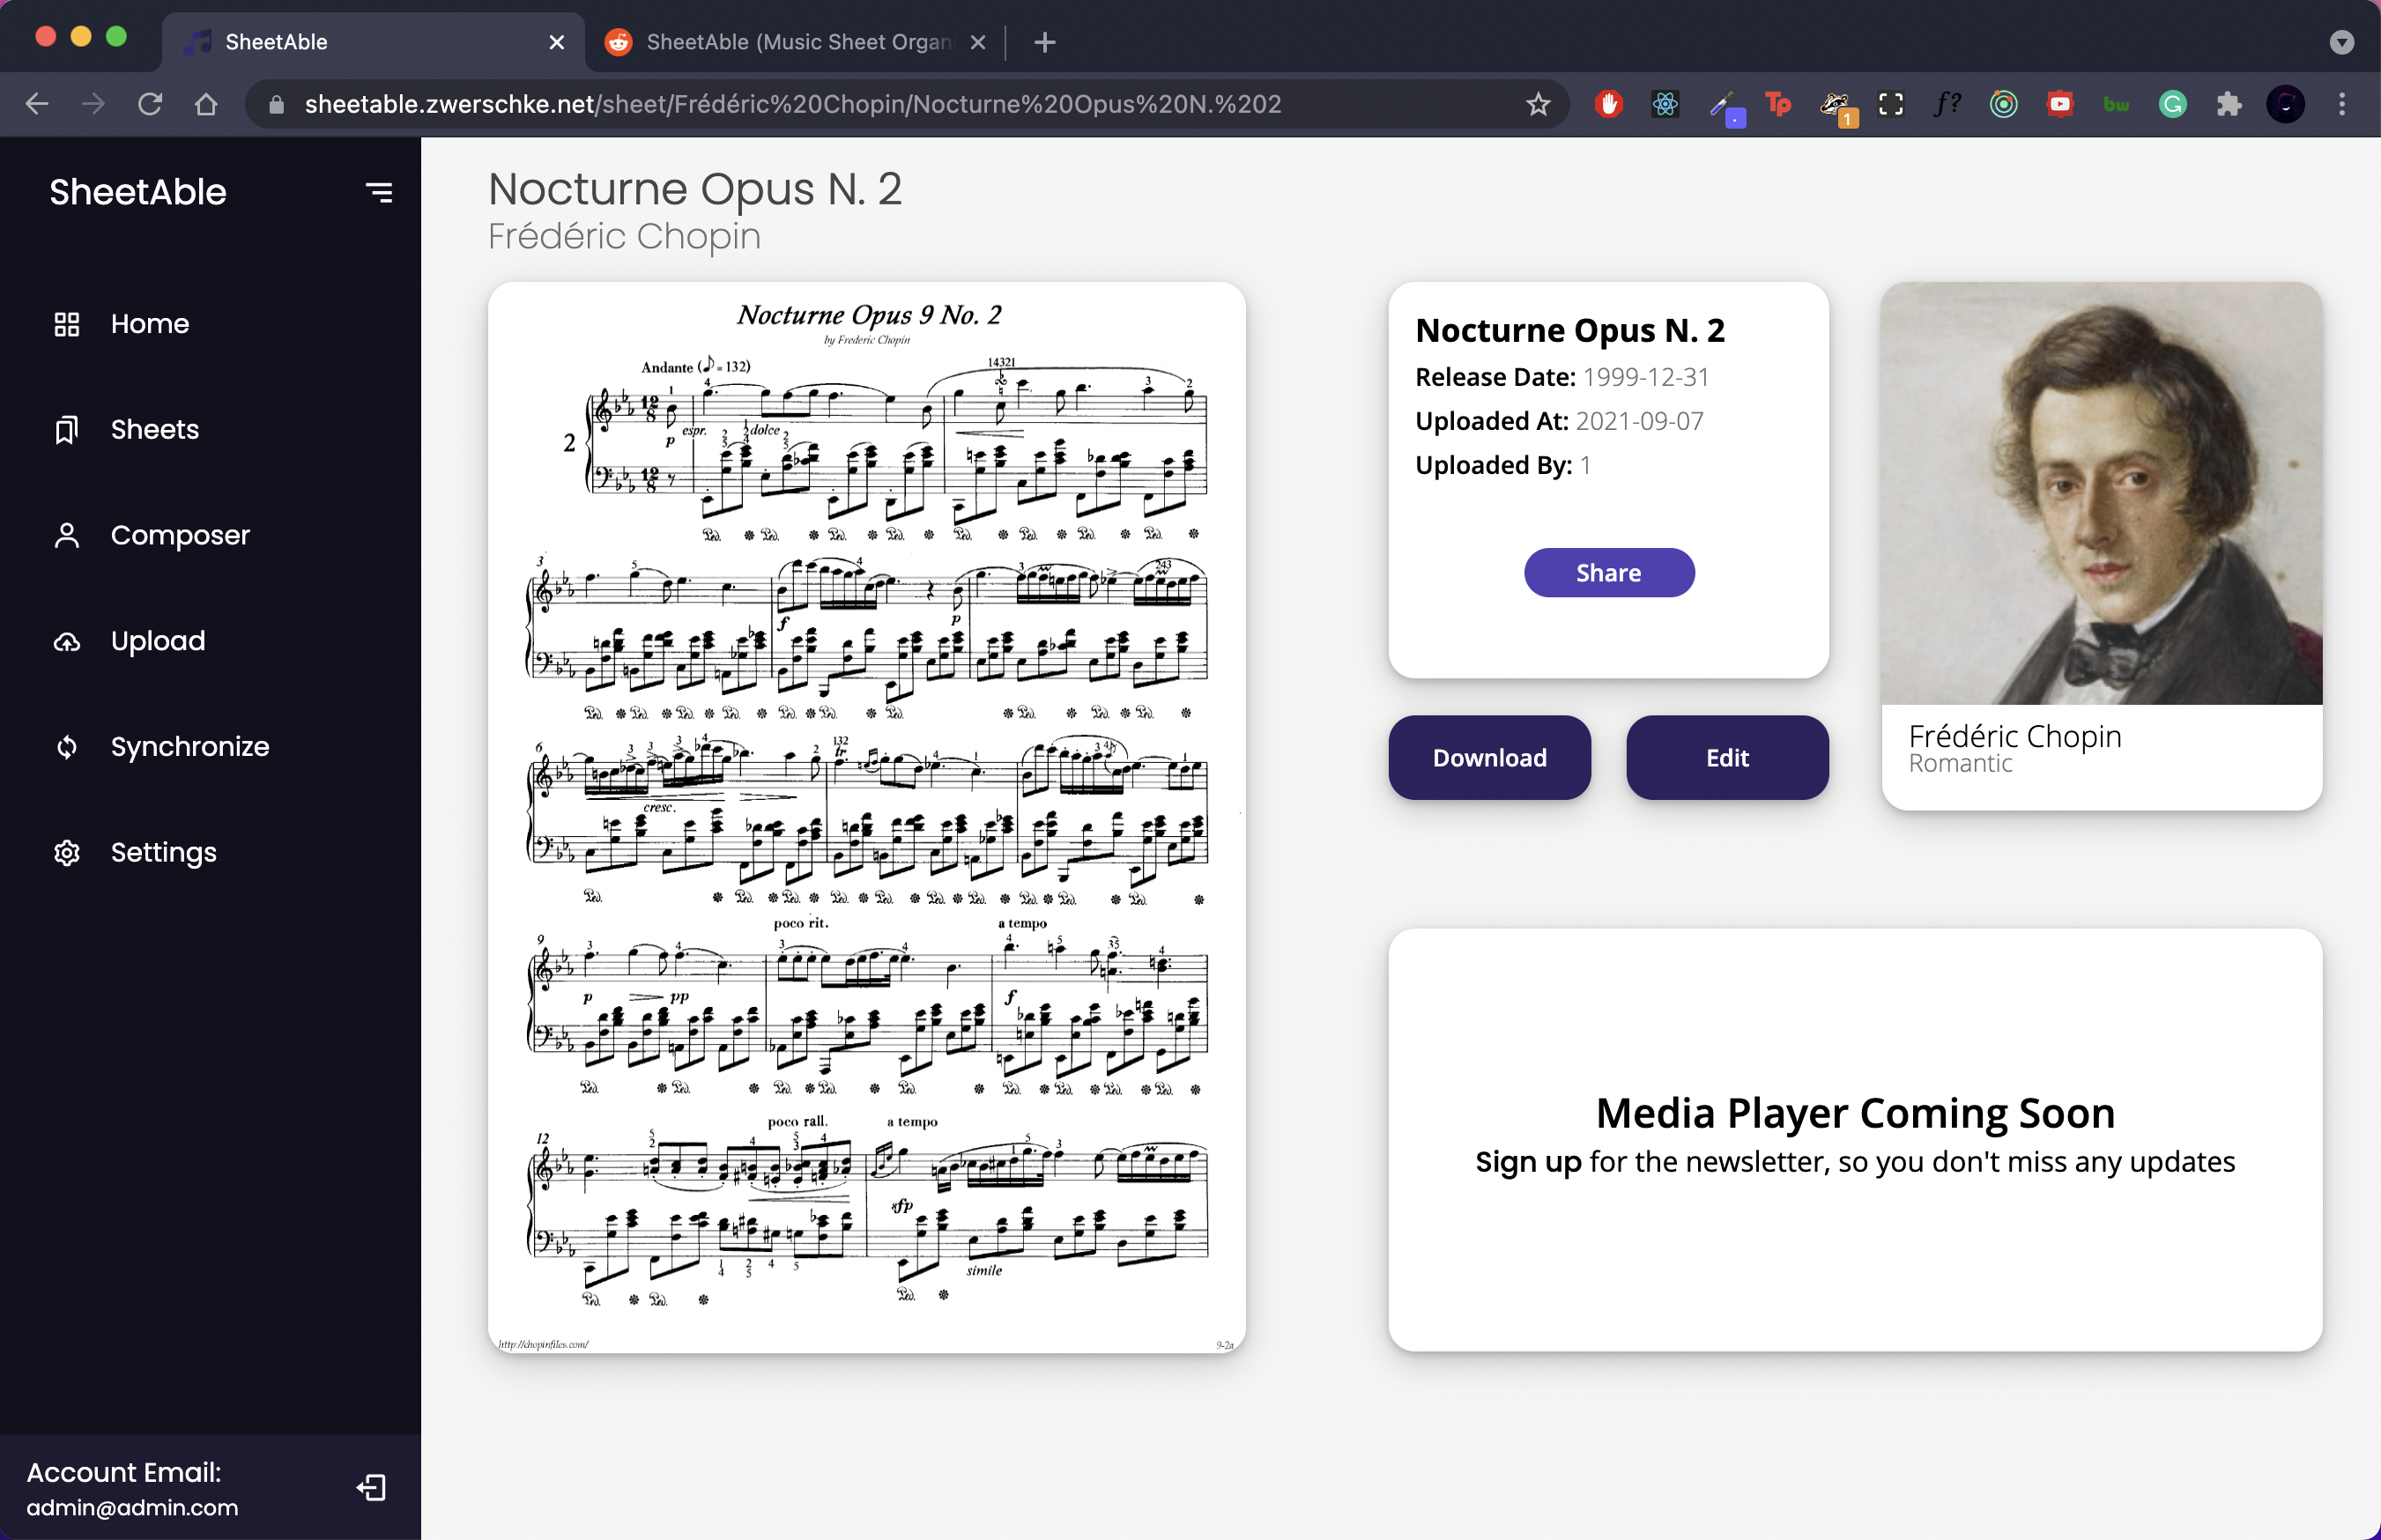The height and width of the screenshot is (1540, 2381).
Task: Click the logout icon beside the account email
Action: 371,1488
